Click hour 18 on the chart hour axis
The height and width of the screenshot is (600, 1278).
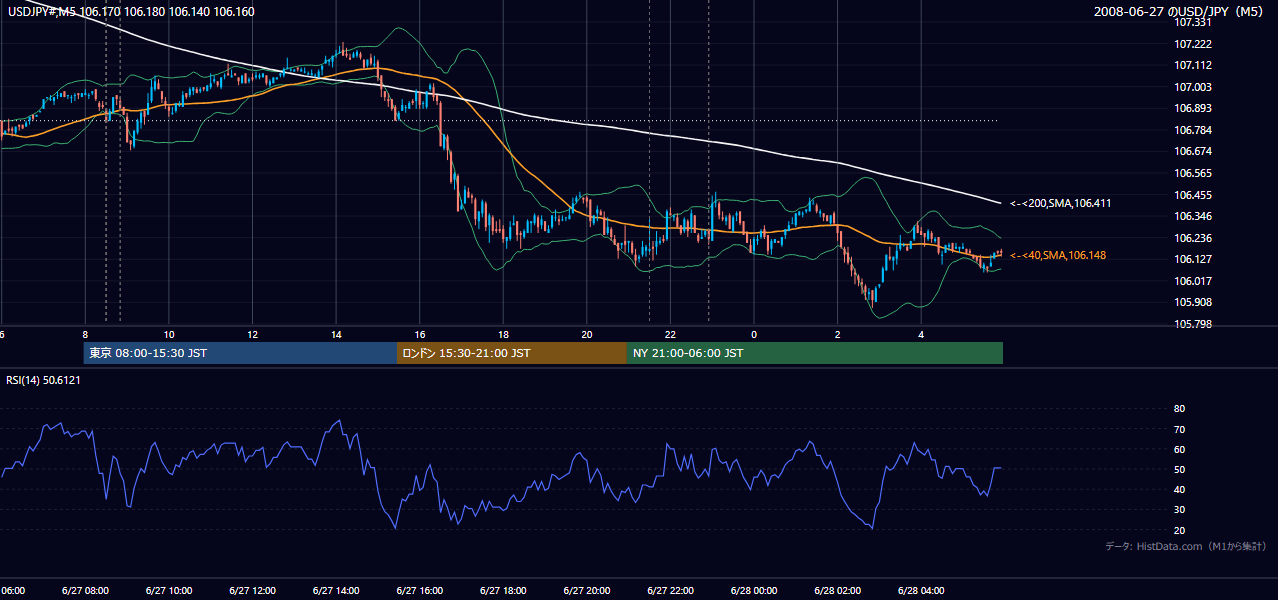click(503, 334)
